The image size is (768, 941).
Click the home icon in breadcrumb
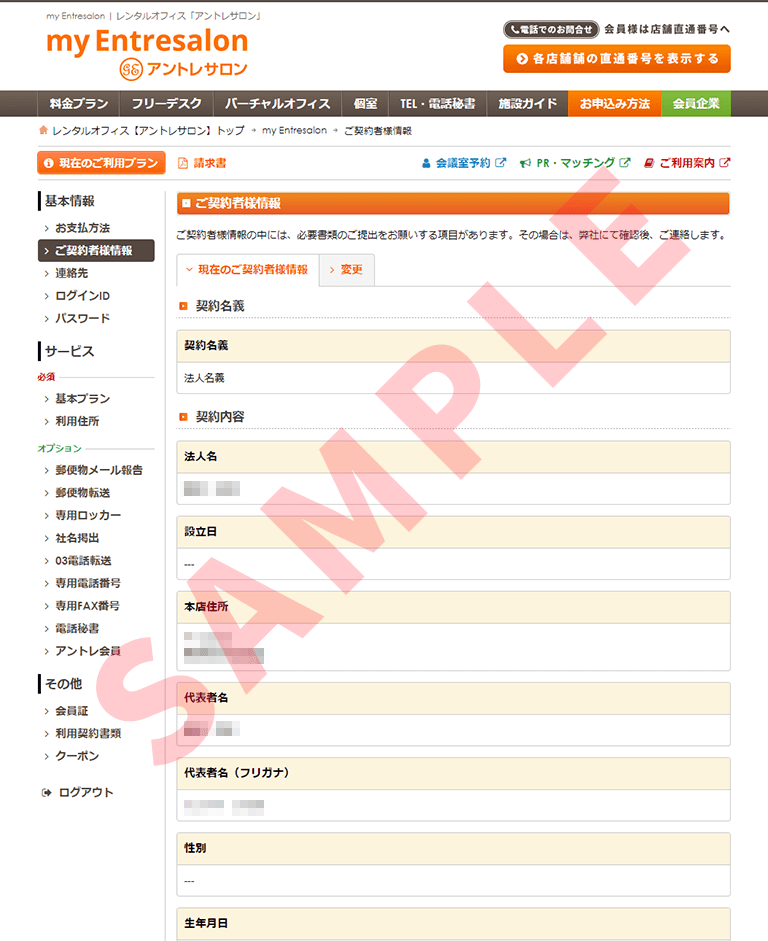click(43, 130)
